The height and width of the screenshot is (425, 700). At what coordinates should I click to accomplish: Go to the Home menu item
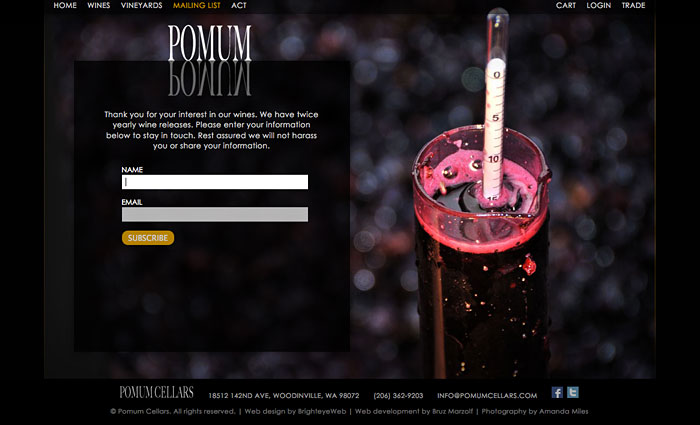[x=65, y=5]
